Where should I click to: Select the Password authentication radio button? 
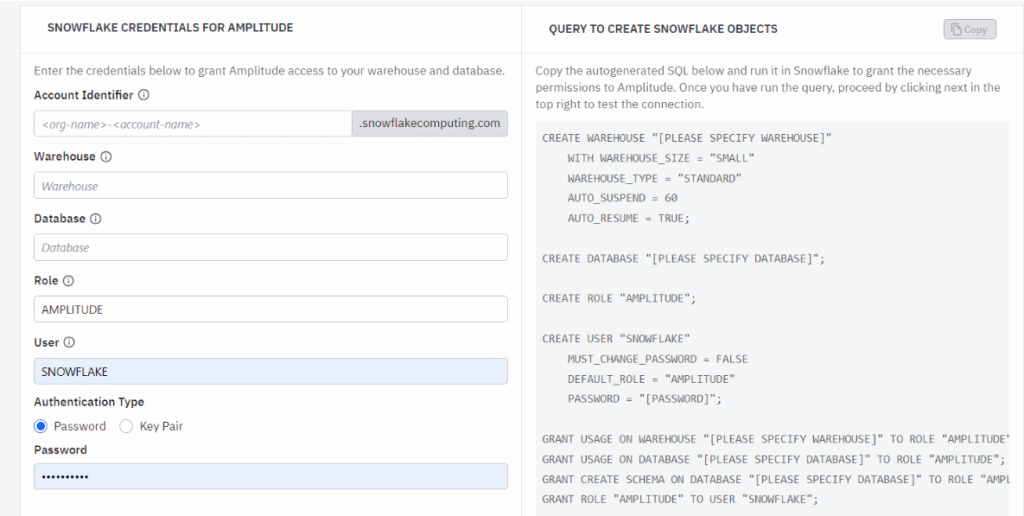(x=41, y=426)
